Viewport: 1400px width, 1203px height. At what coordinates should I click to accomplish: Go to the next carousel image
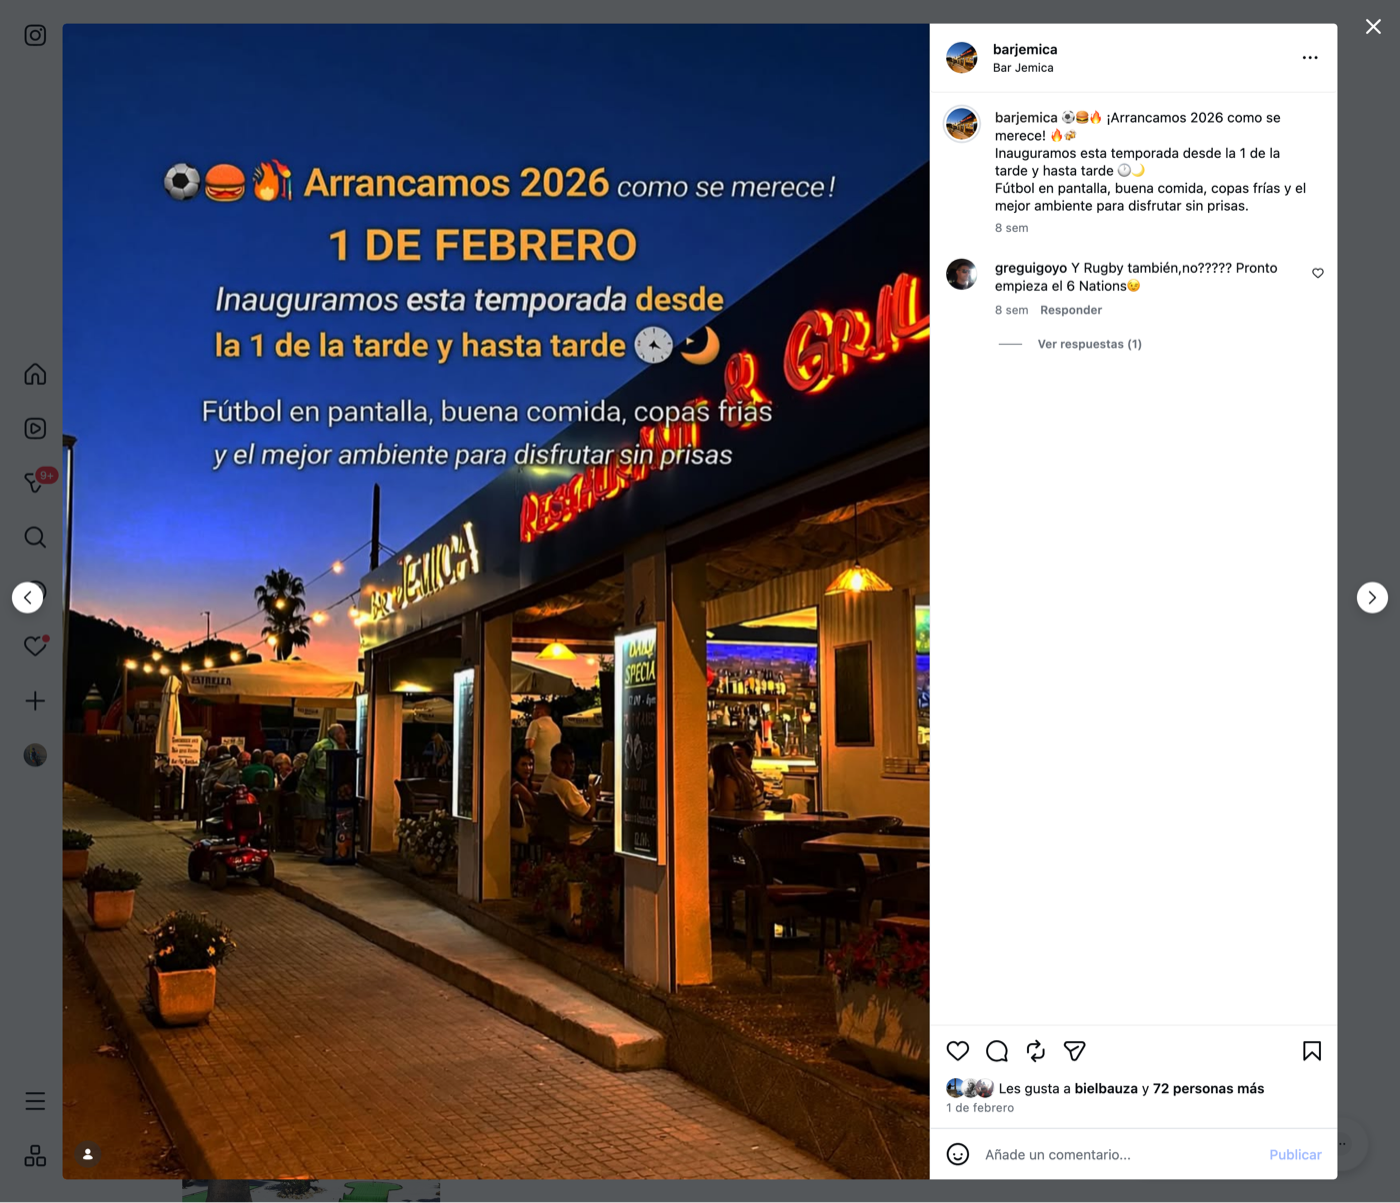click(1371, 597)
